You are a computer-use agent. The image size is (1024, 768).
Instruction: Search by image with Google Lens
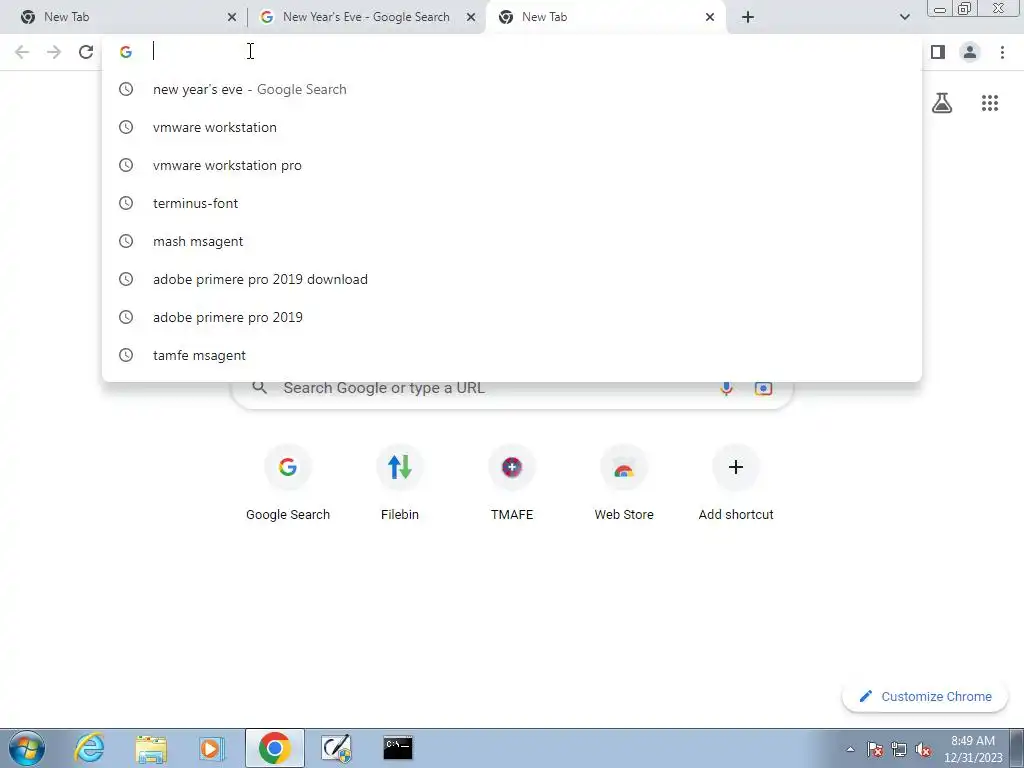pos(763,388)
